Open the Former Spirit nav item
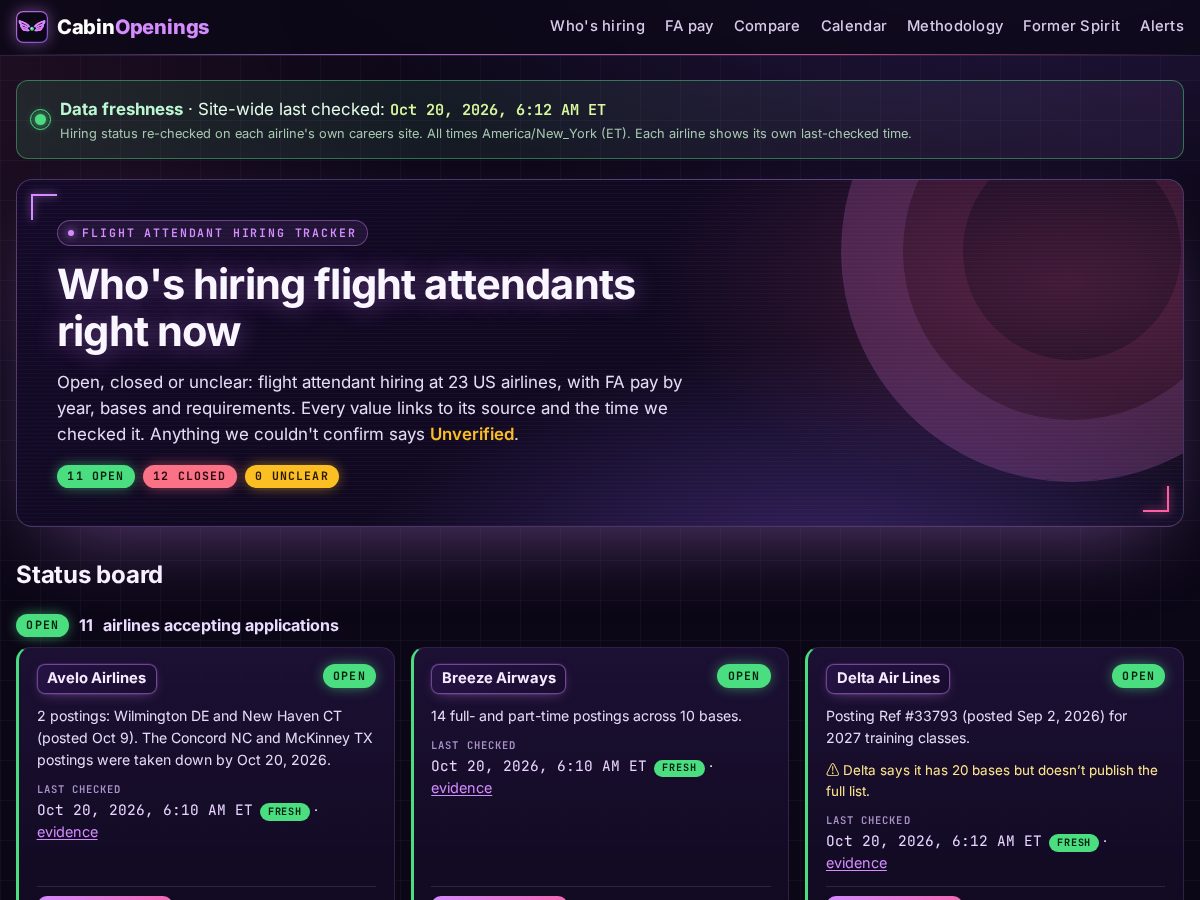This screenshot has height=900, width=1200. 1072,26
